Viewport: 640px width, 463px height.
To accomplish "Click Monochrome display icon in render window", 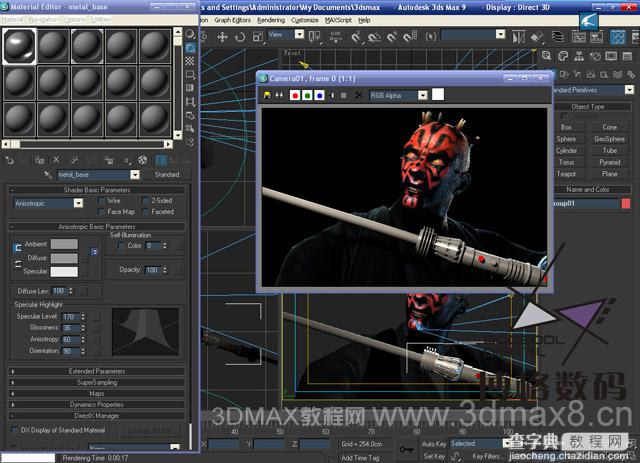I will click(x=344, y=96).
